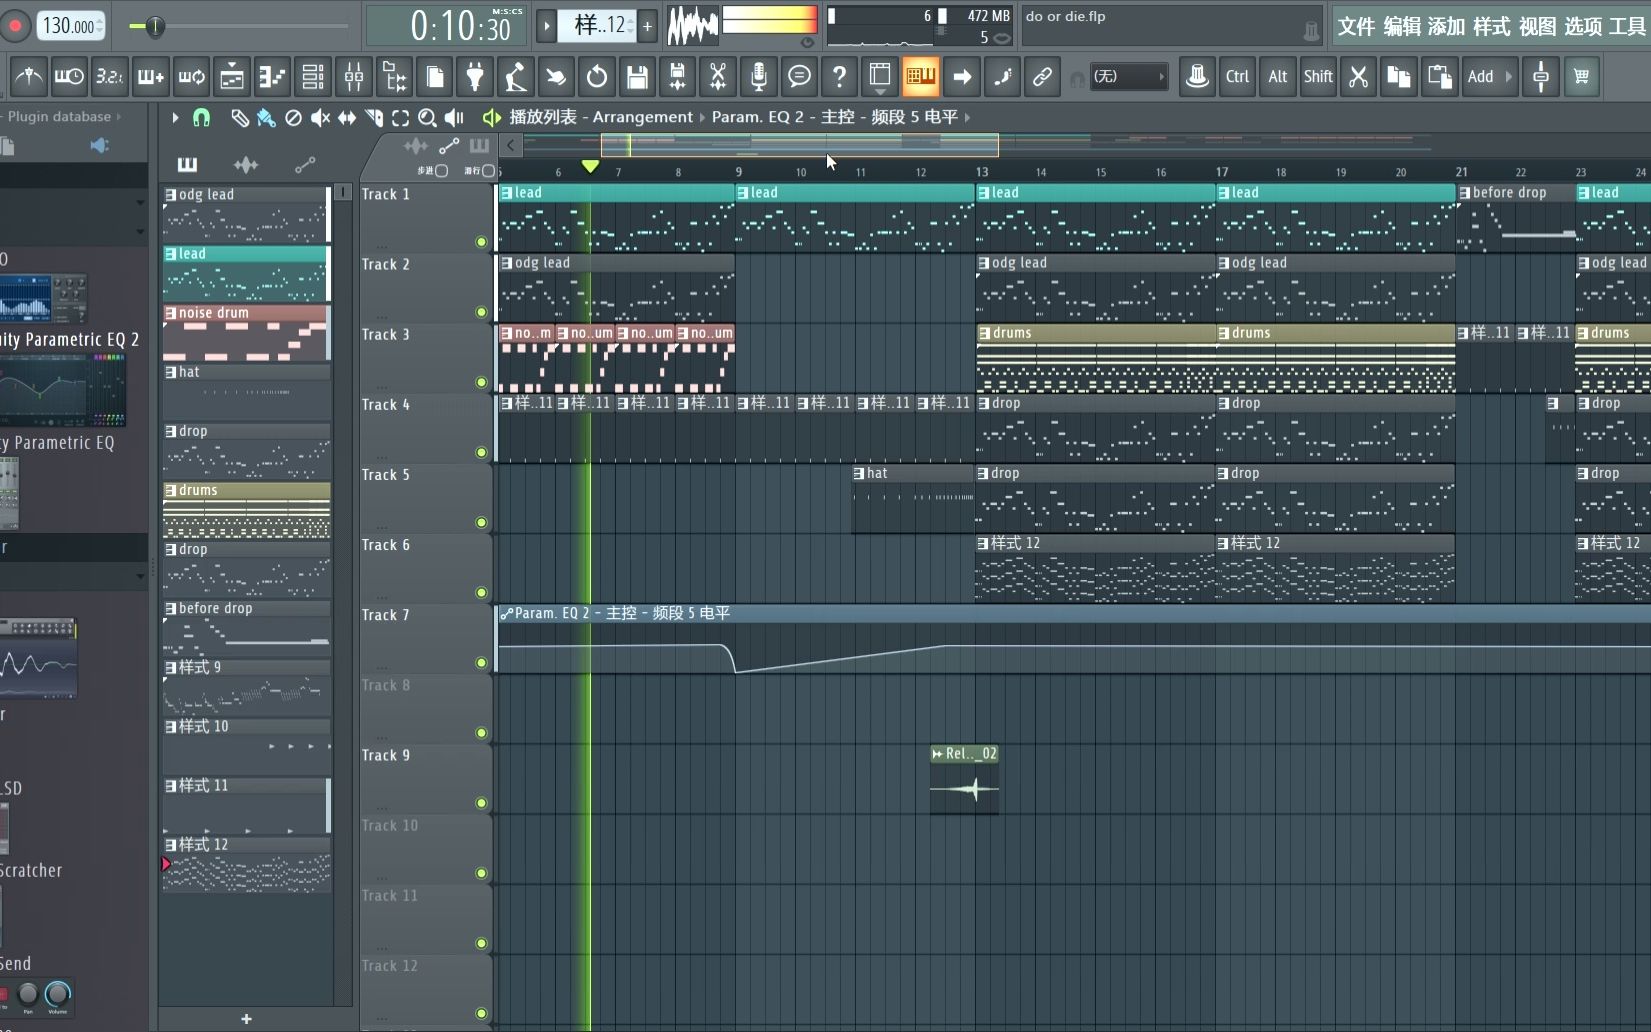Open the channel rack icon
The height and width of the screenshot is (1032, 1651).
tap(313, 76)
